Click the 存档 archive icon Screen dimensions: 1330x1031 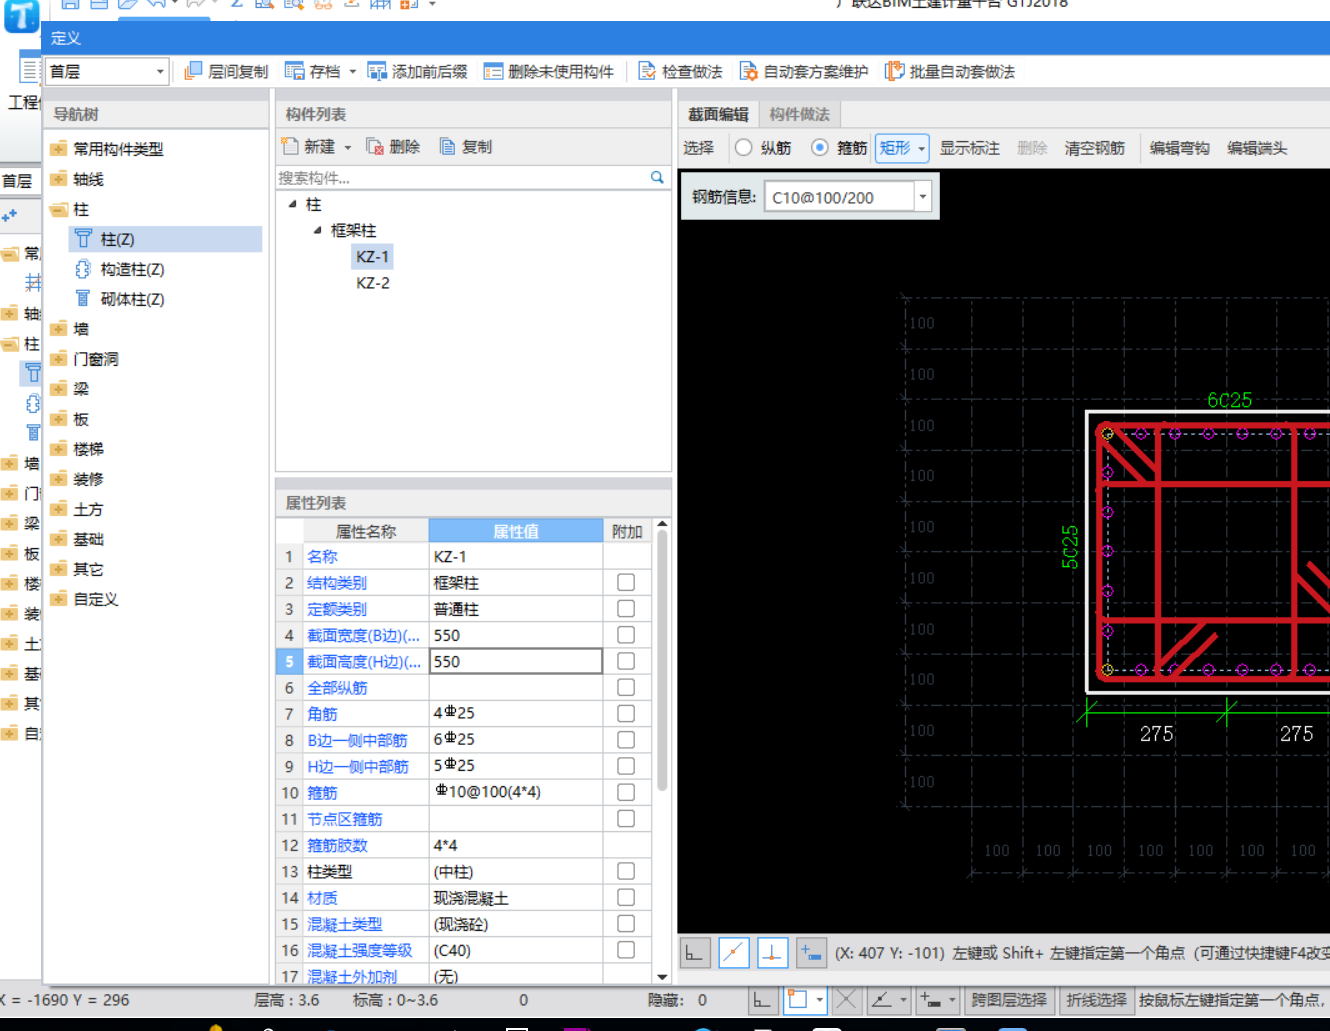295,71
